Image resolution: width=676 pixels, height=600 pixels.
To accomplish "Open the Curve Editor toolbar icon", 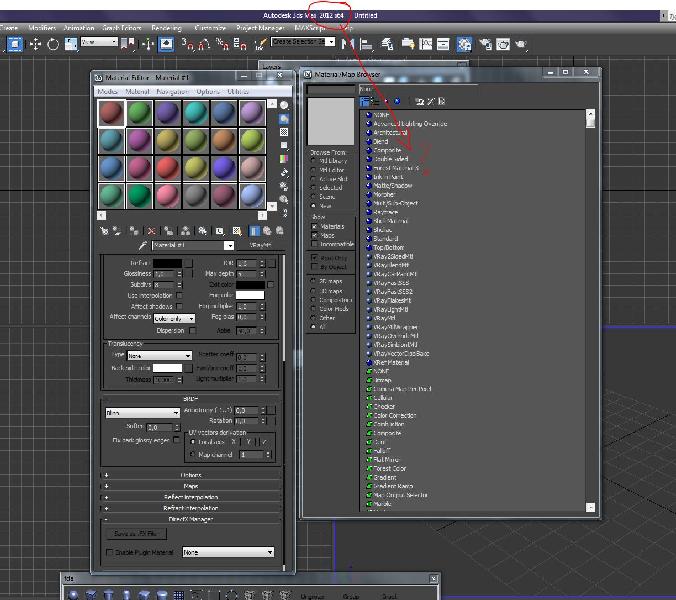I will pos(426,44).
